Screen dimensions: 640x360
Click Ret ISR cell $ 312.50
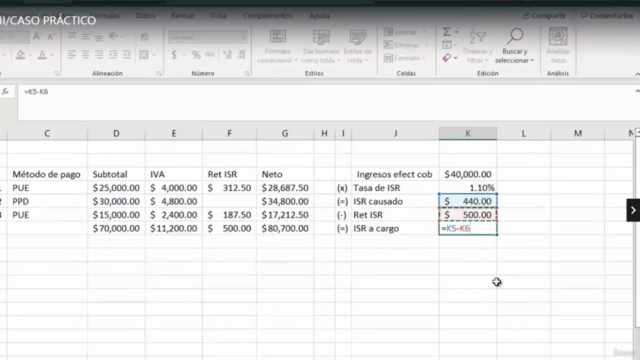coord(229,188)
